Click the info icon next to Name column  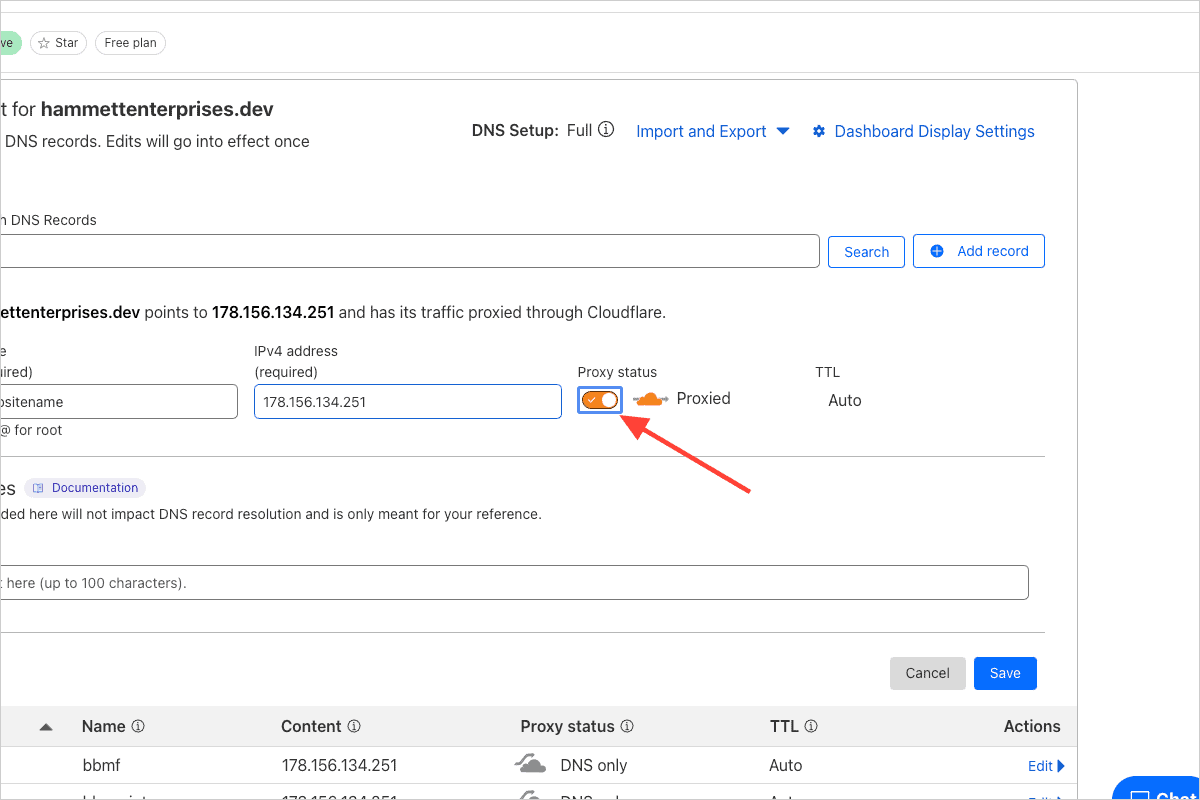click(x=139, y=727)
